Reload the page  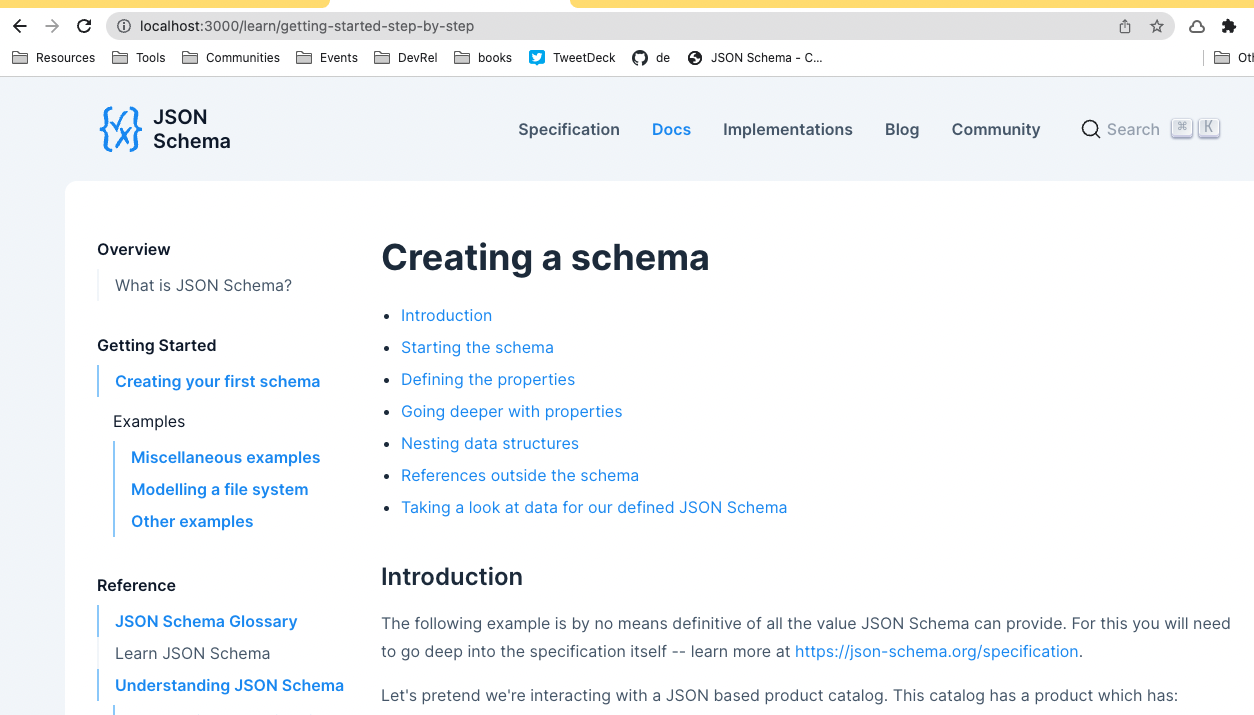click(83, 26)
